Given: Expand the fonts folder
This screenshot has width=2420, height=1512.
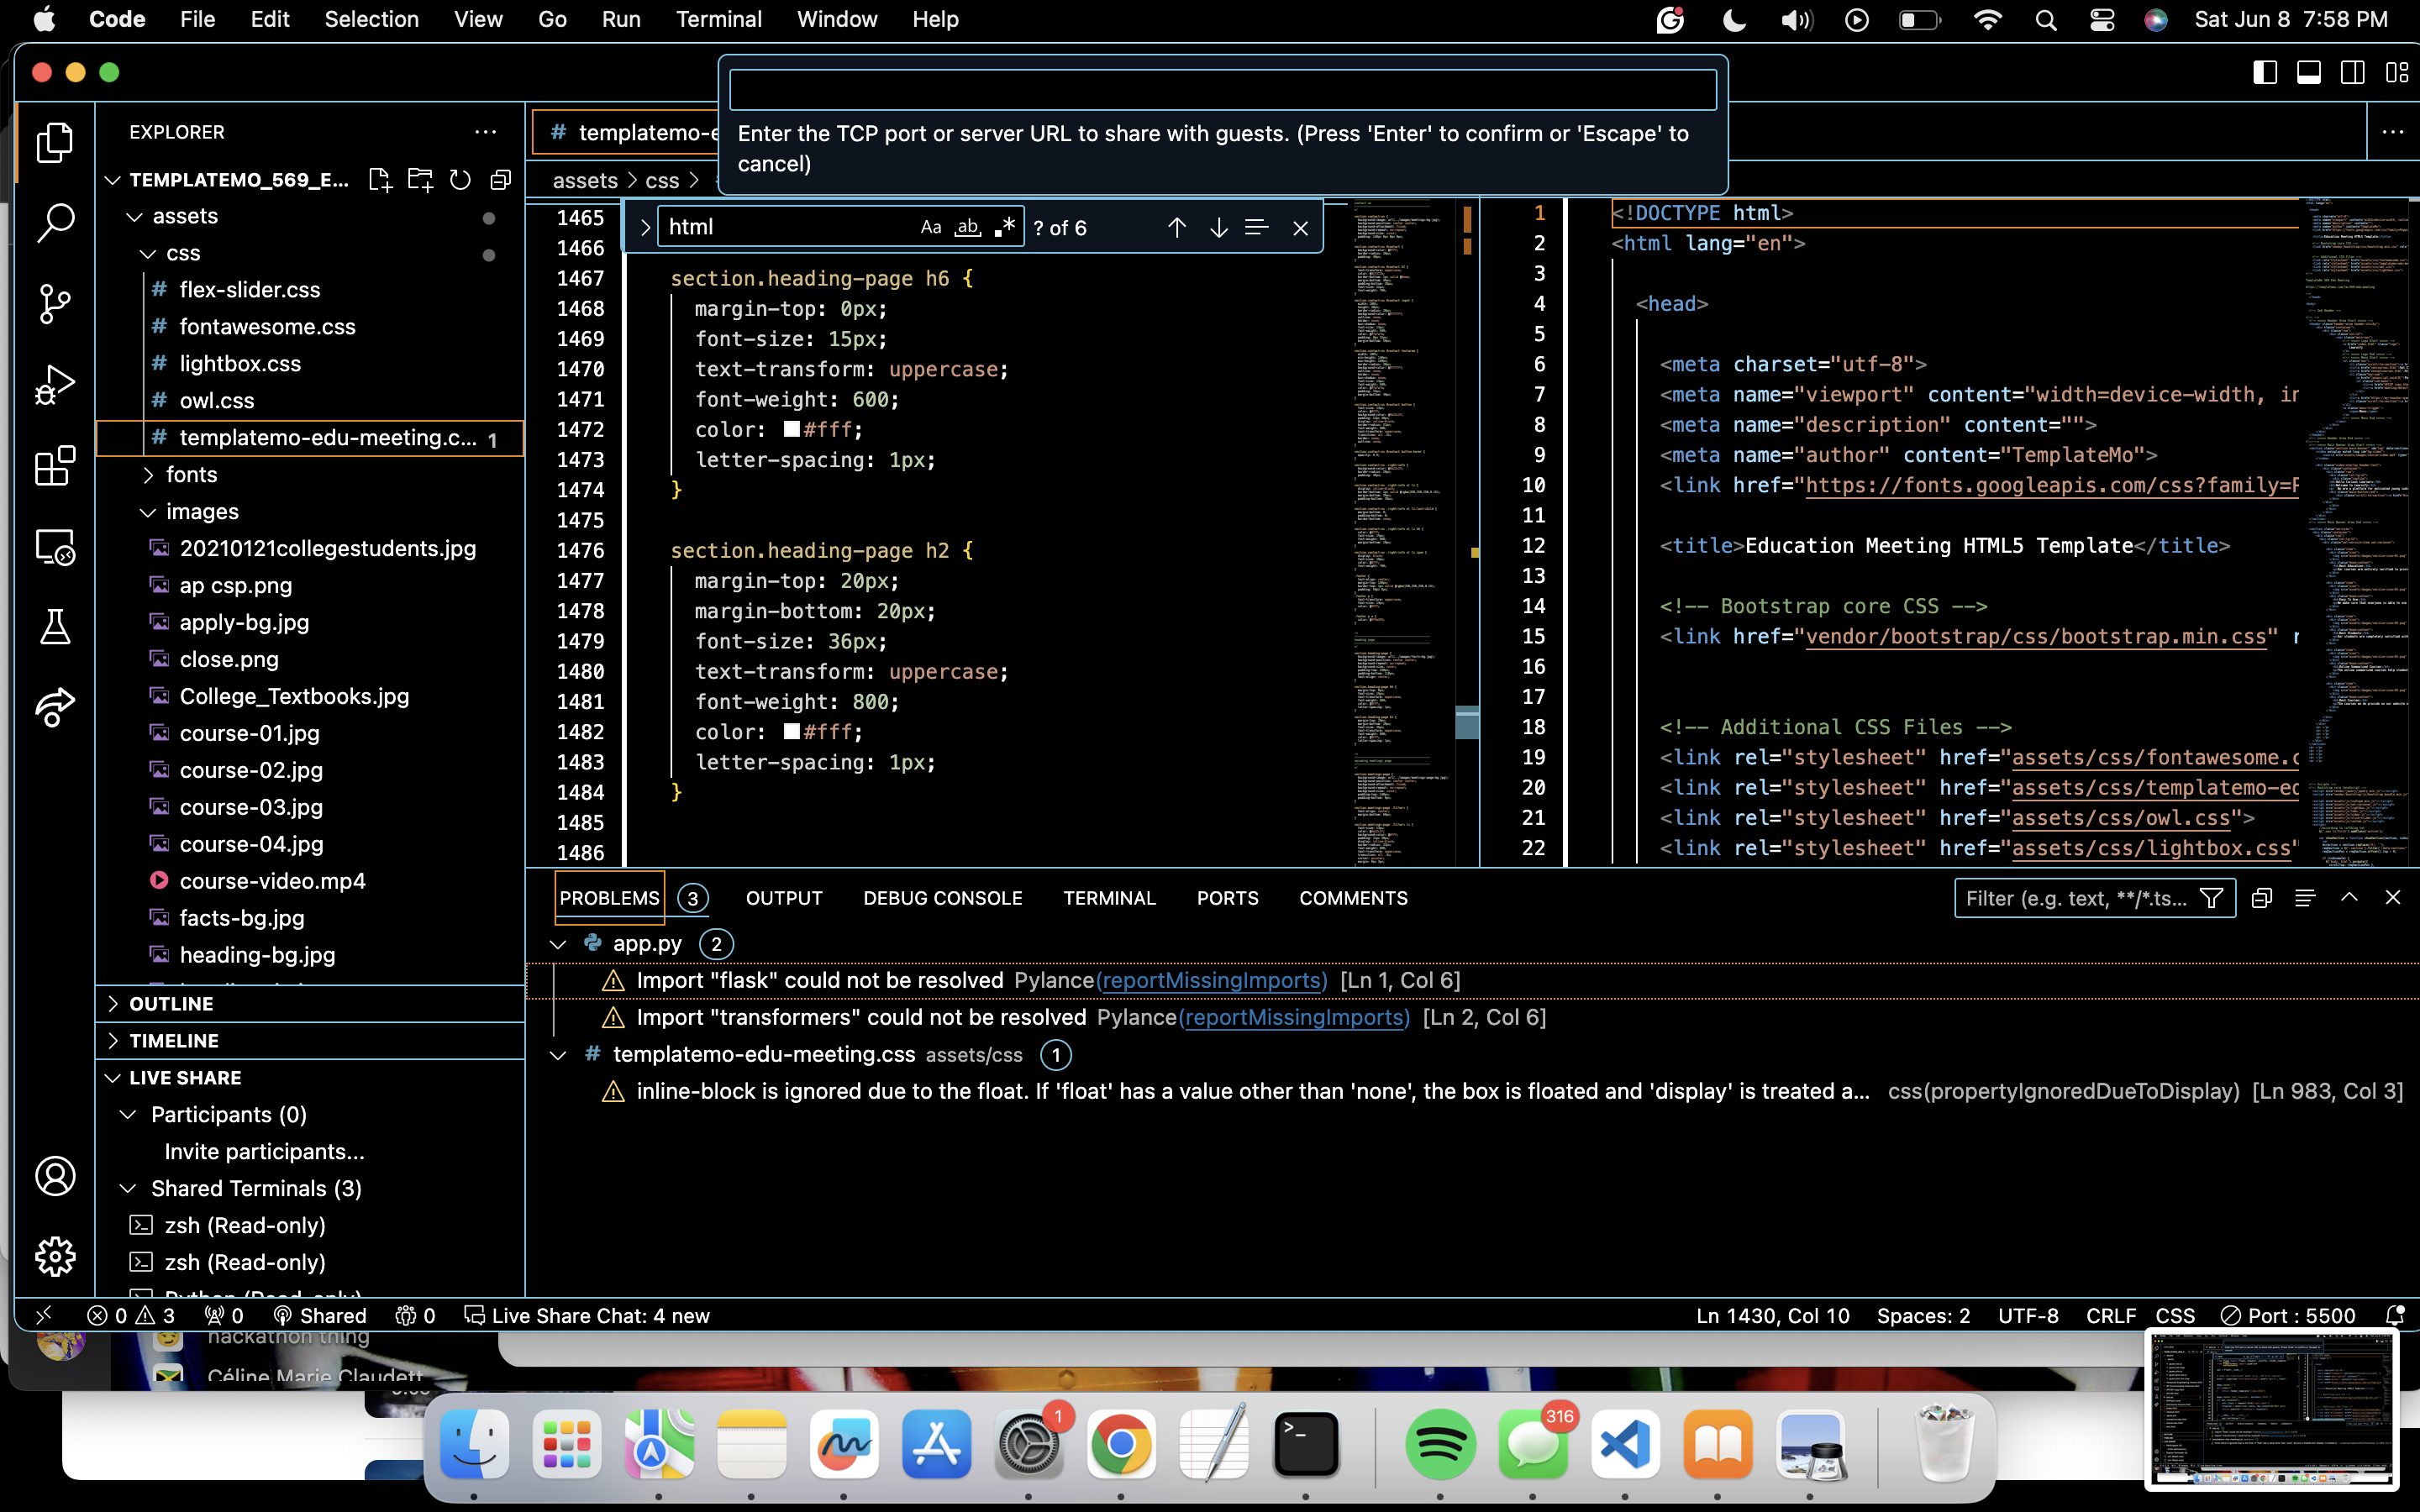Looking at the screenshot, I should (191, 475).
